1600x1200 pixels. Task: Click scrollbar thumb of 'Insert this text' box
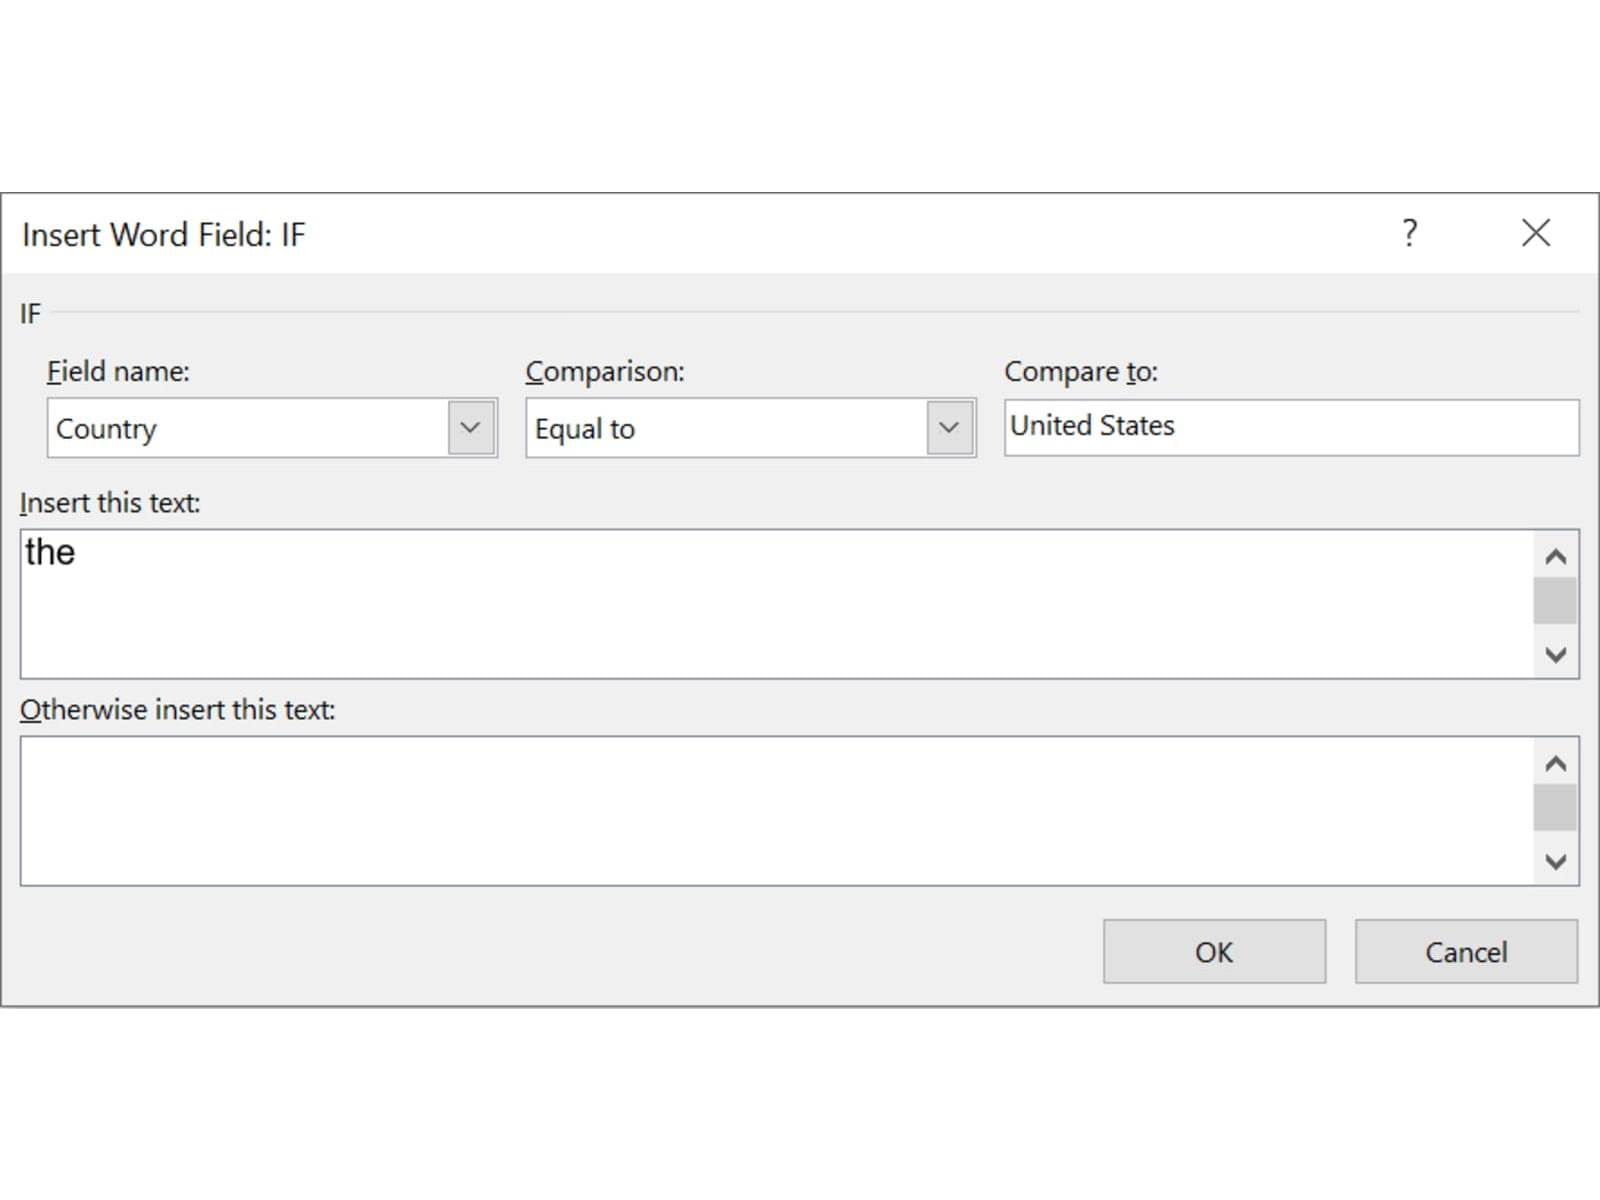(x=1554, y=600)
